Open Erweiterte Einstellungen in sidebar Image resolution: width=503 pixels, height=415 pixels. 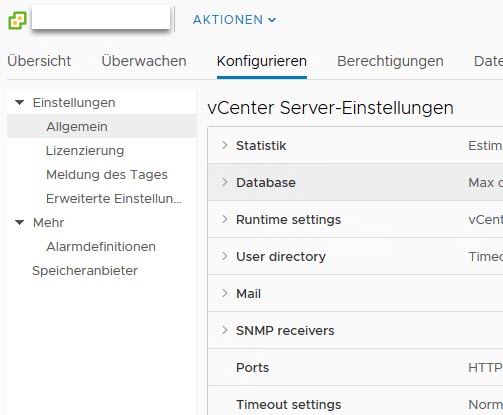pyautogui.click(x=114, y=199)
